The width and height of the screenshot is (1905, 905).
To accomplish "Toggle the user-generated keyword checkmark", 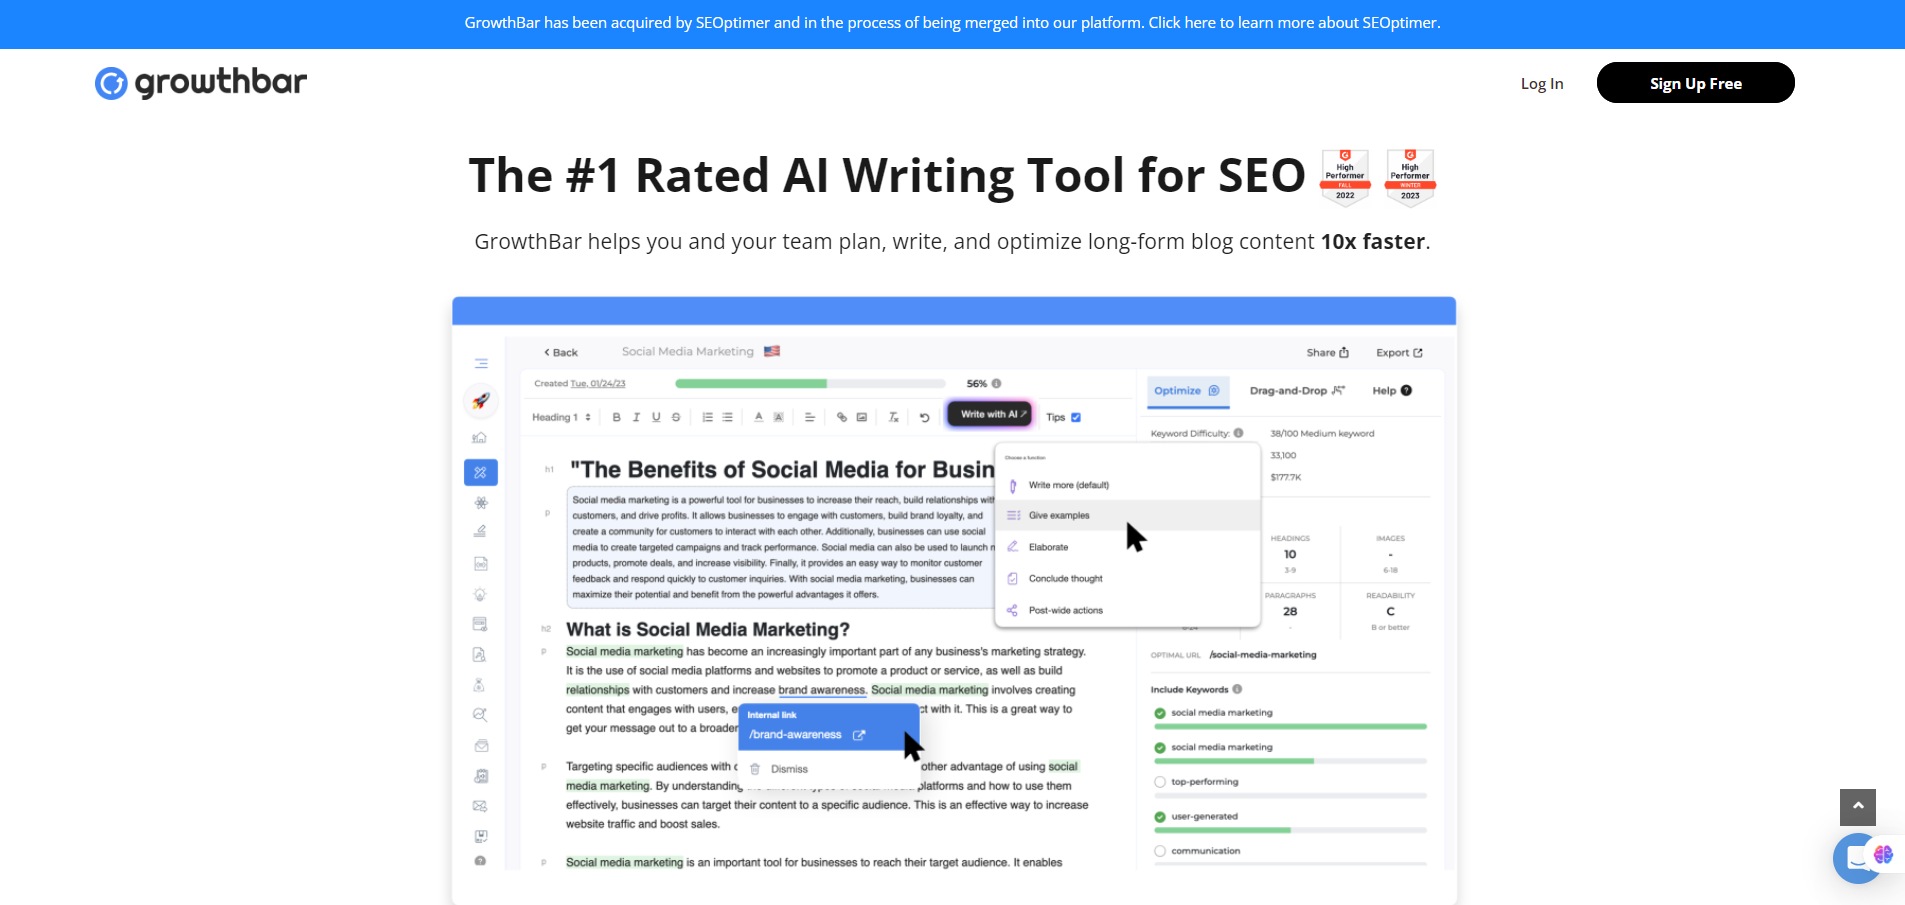I will coord(1160,817).
